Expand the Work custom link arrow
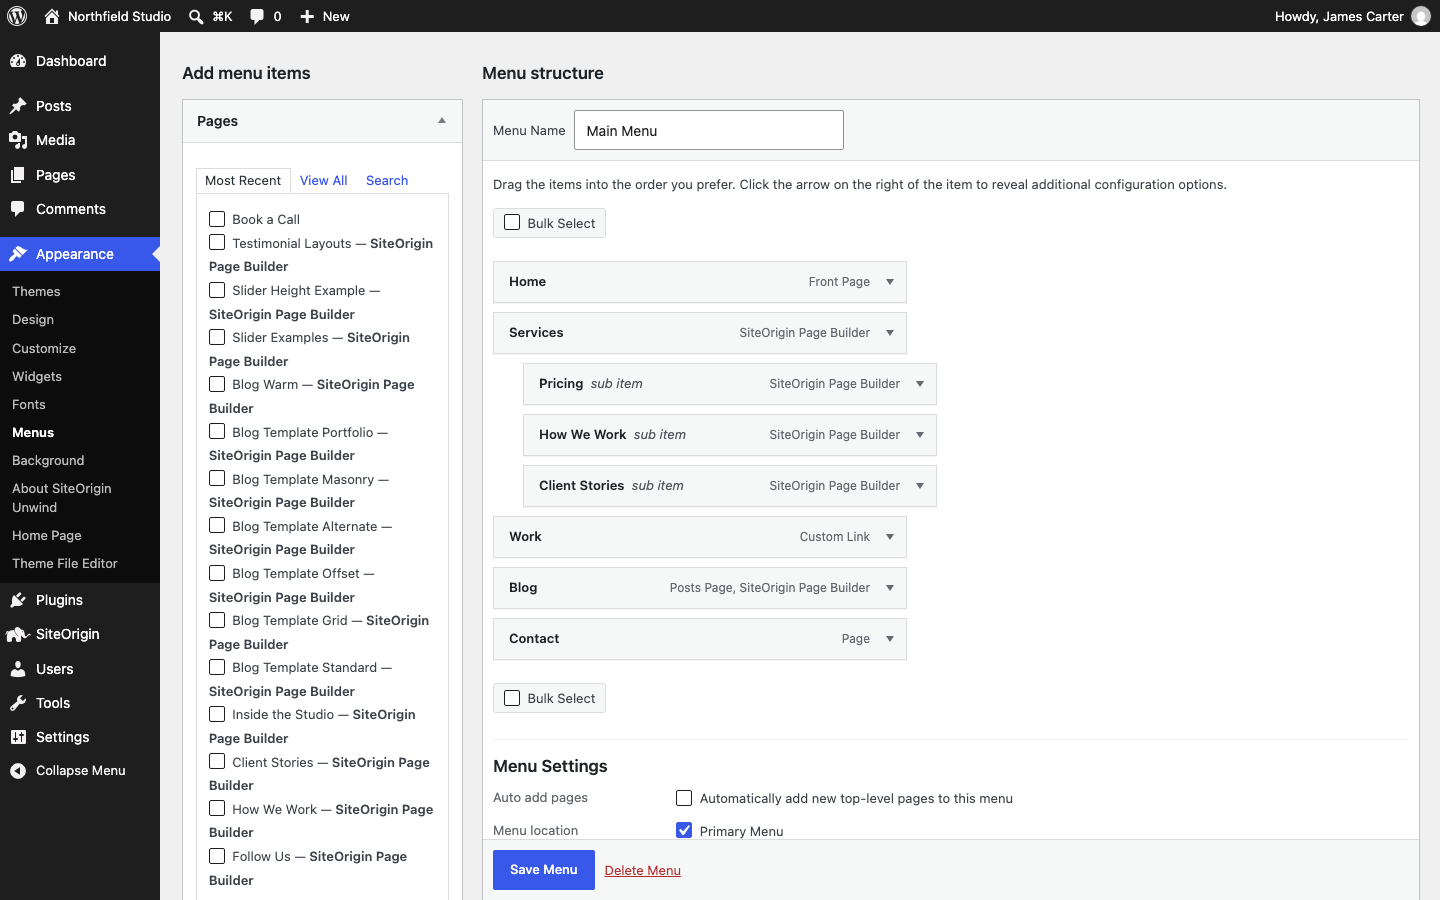Image resolution: width=1440 pixels, height=900 pixels. click(x=890, y=537)
